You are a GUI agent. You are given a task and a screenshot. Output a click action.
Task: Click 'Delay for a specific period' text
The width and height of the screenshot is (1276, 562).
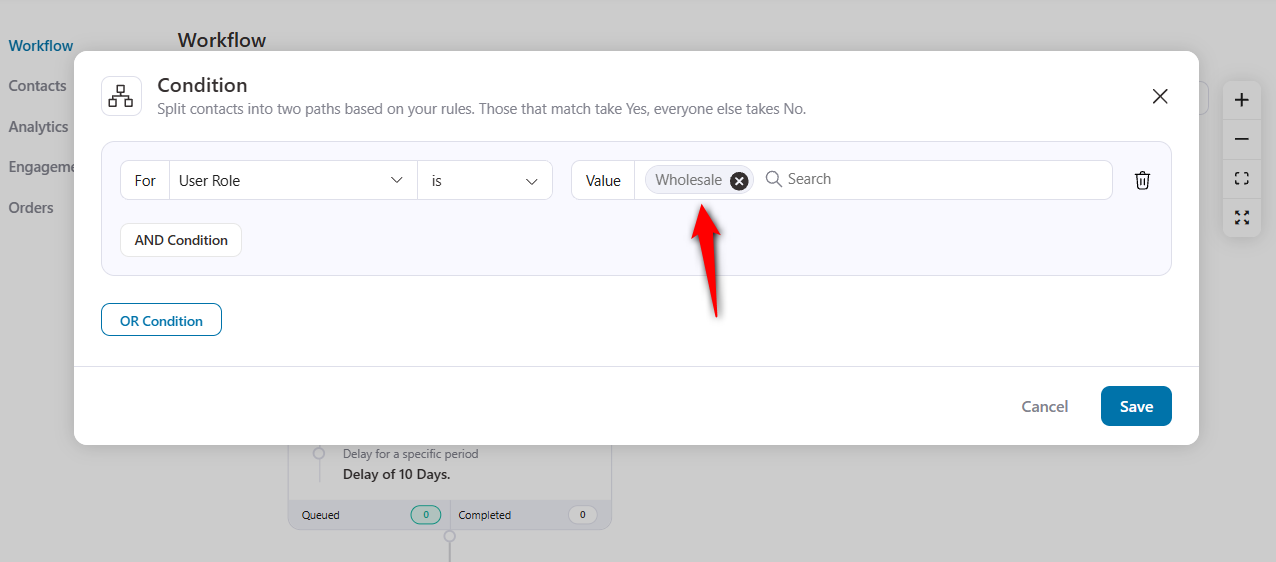[411, 454]
